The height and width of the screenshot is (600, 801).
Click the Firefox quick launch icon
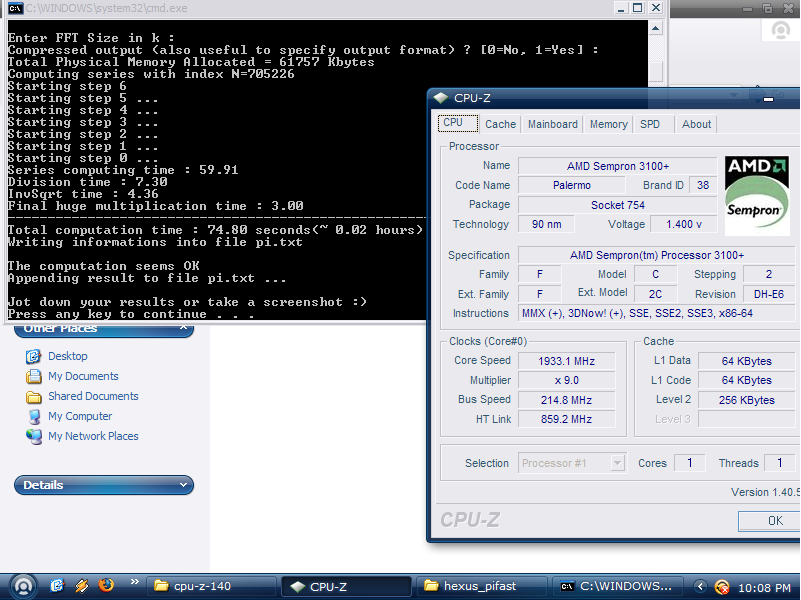tap(106, 586)
